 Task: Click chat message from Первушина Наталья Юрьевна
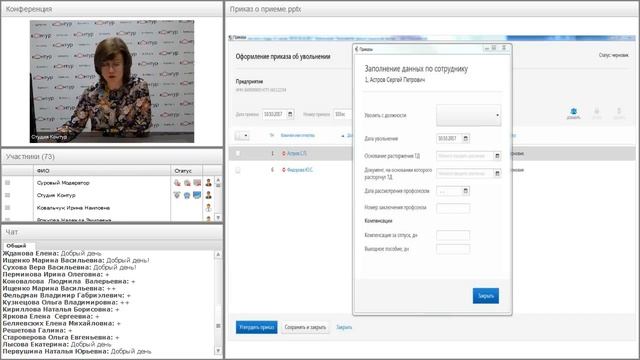[x=77, y=351]
